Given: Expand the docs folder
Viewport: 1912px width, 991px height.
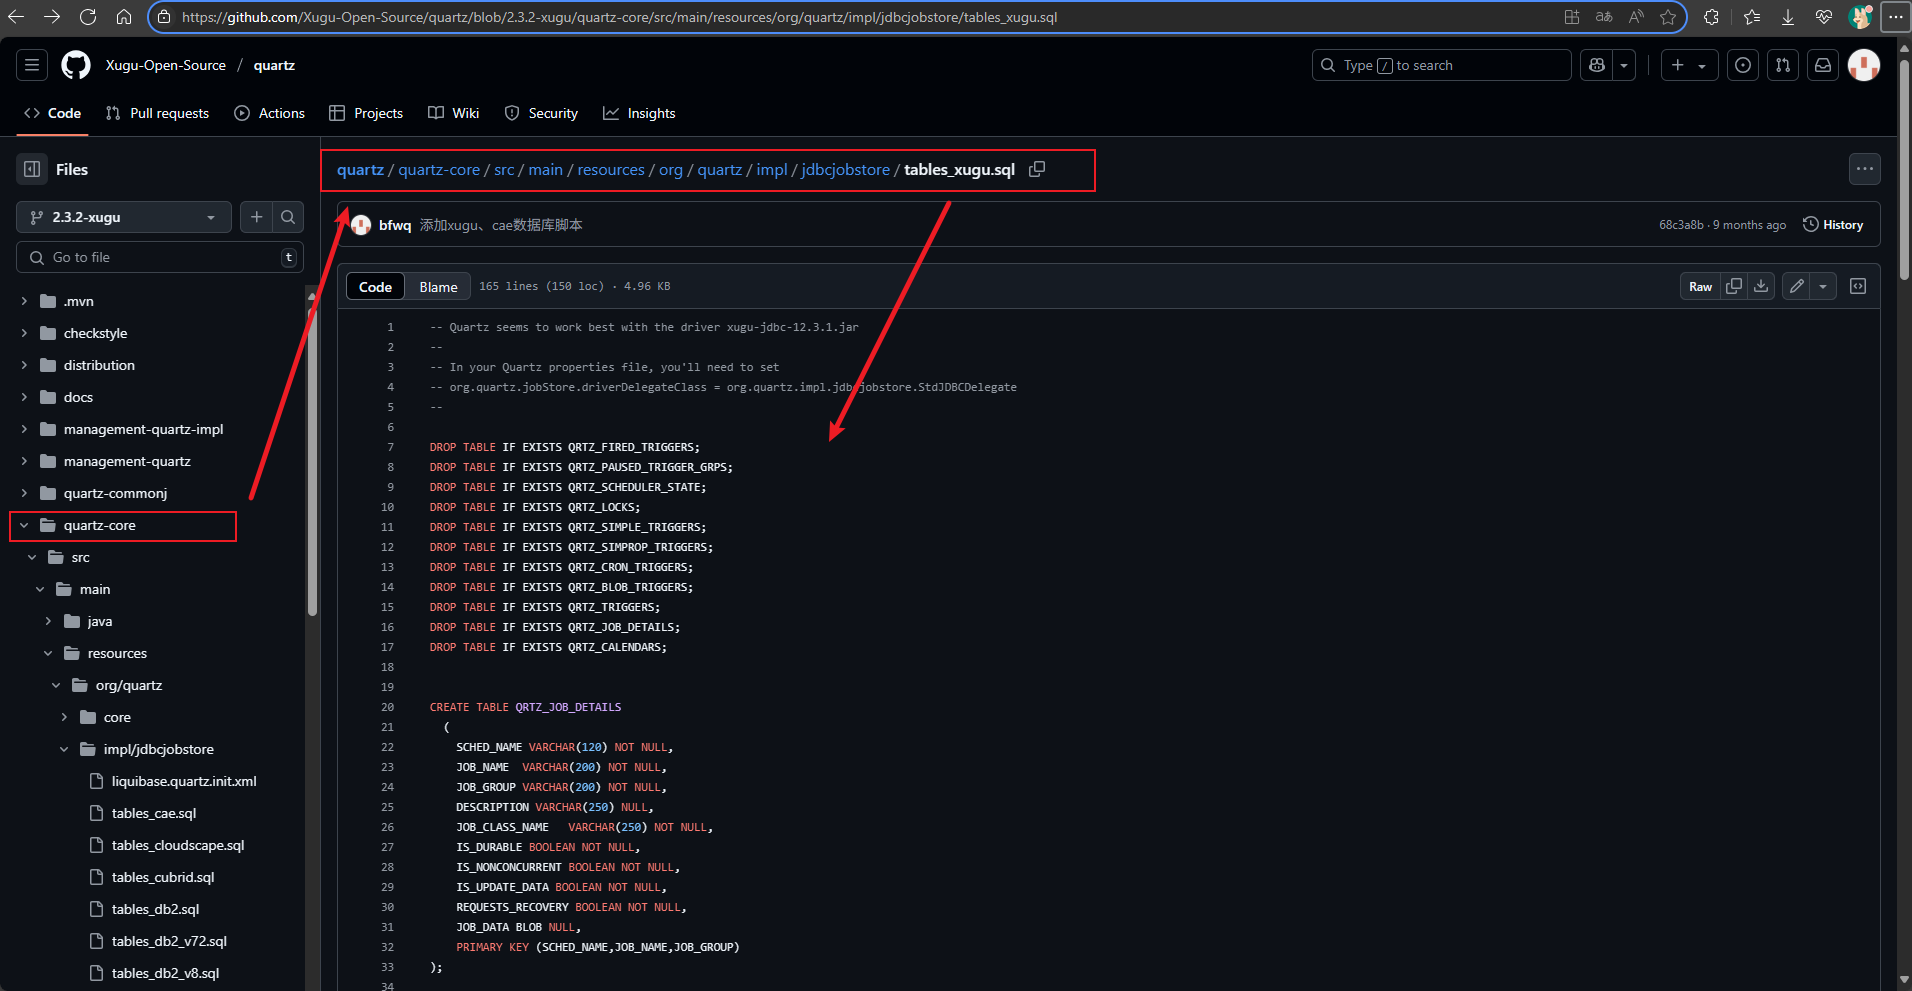Looking at the screenshot, I should [x=24, y=397].
